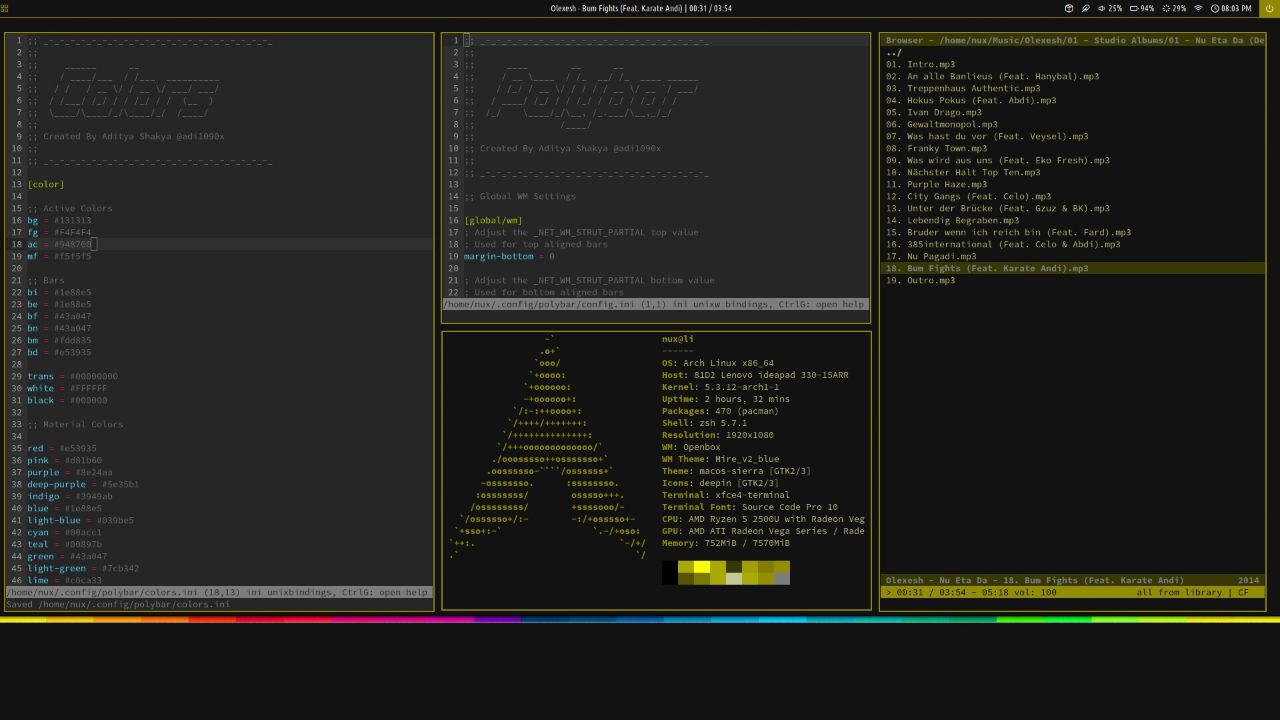This screenshot has height=720, width=1280.
Task: Place cursor on 'mf = #f5f5f5' line
Action: 59,256
